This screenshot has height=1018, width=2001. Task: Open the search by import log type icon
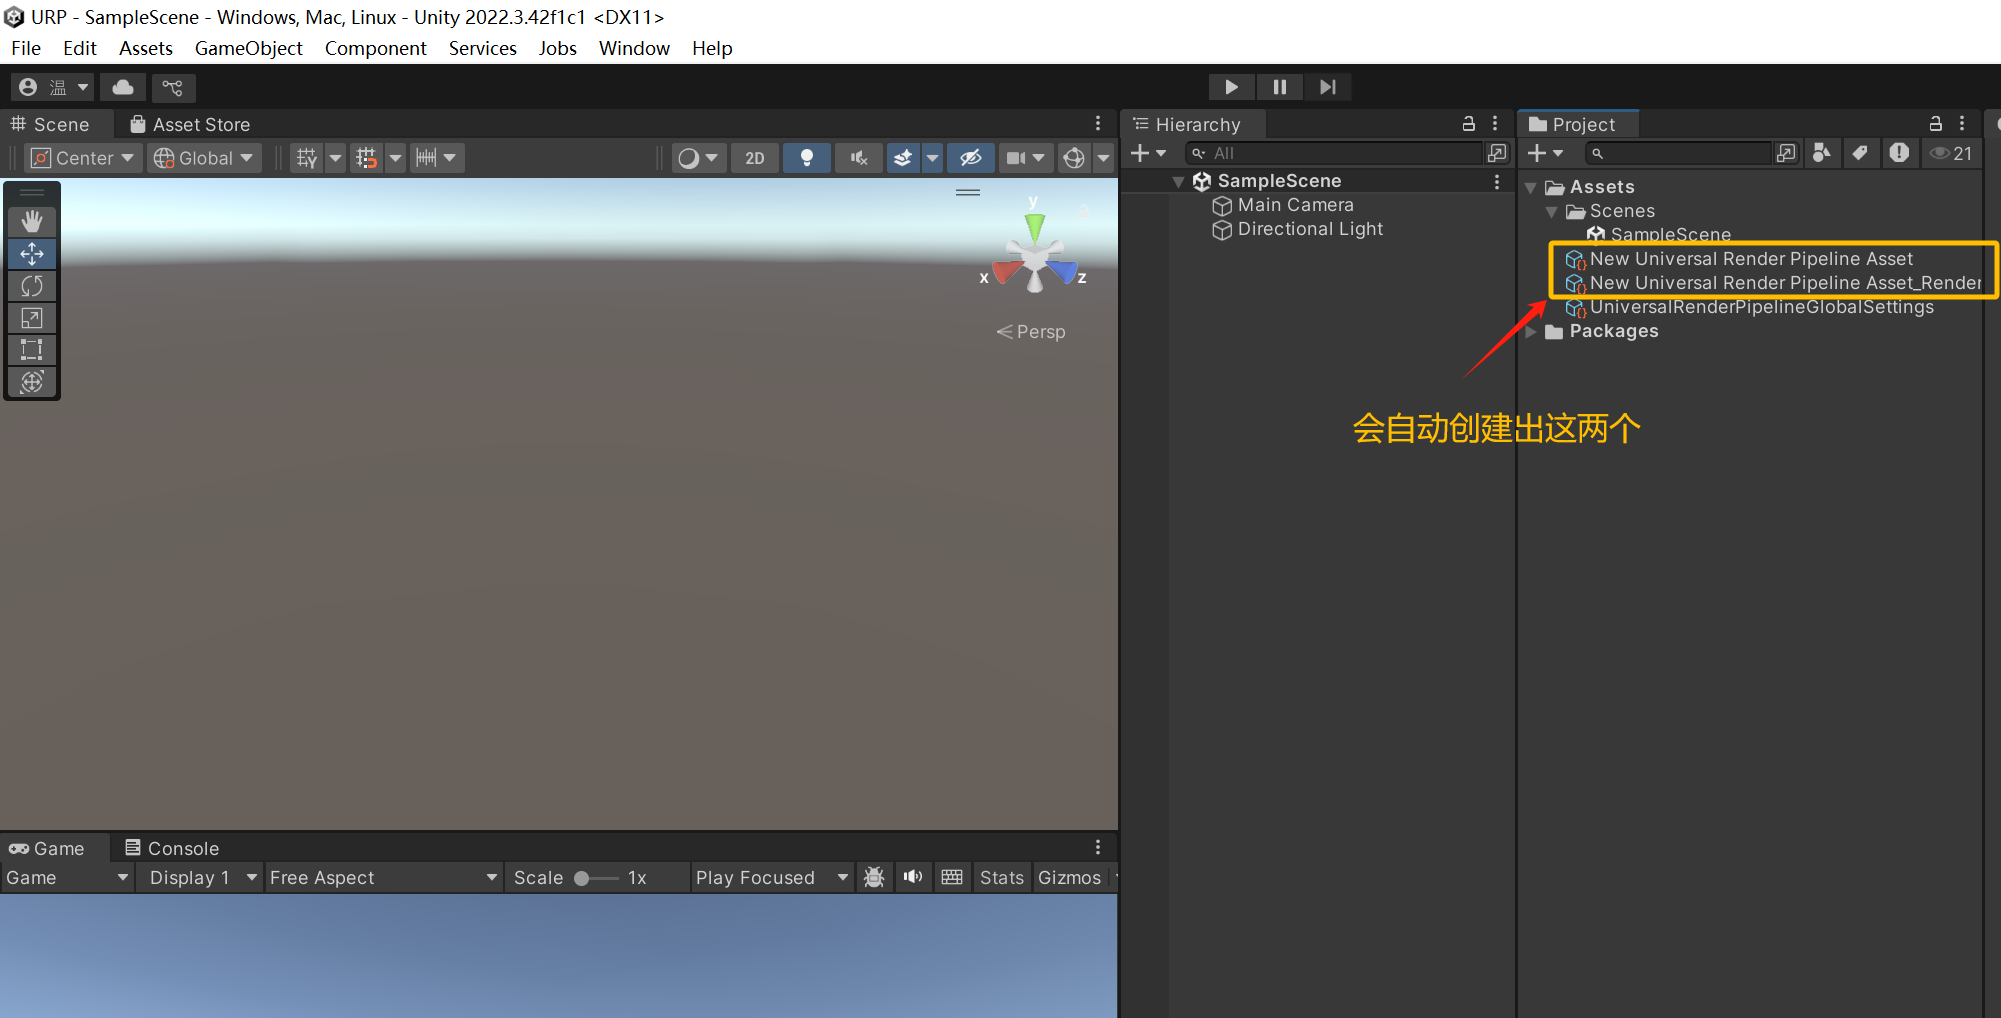click(x=1899, y=153)
